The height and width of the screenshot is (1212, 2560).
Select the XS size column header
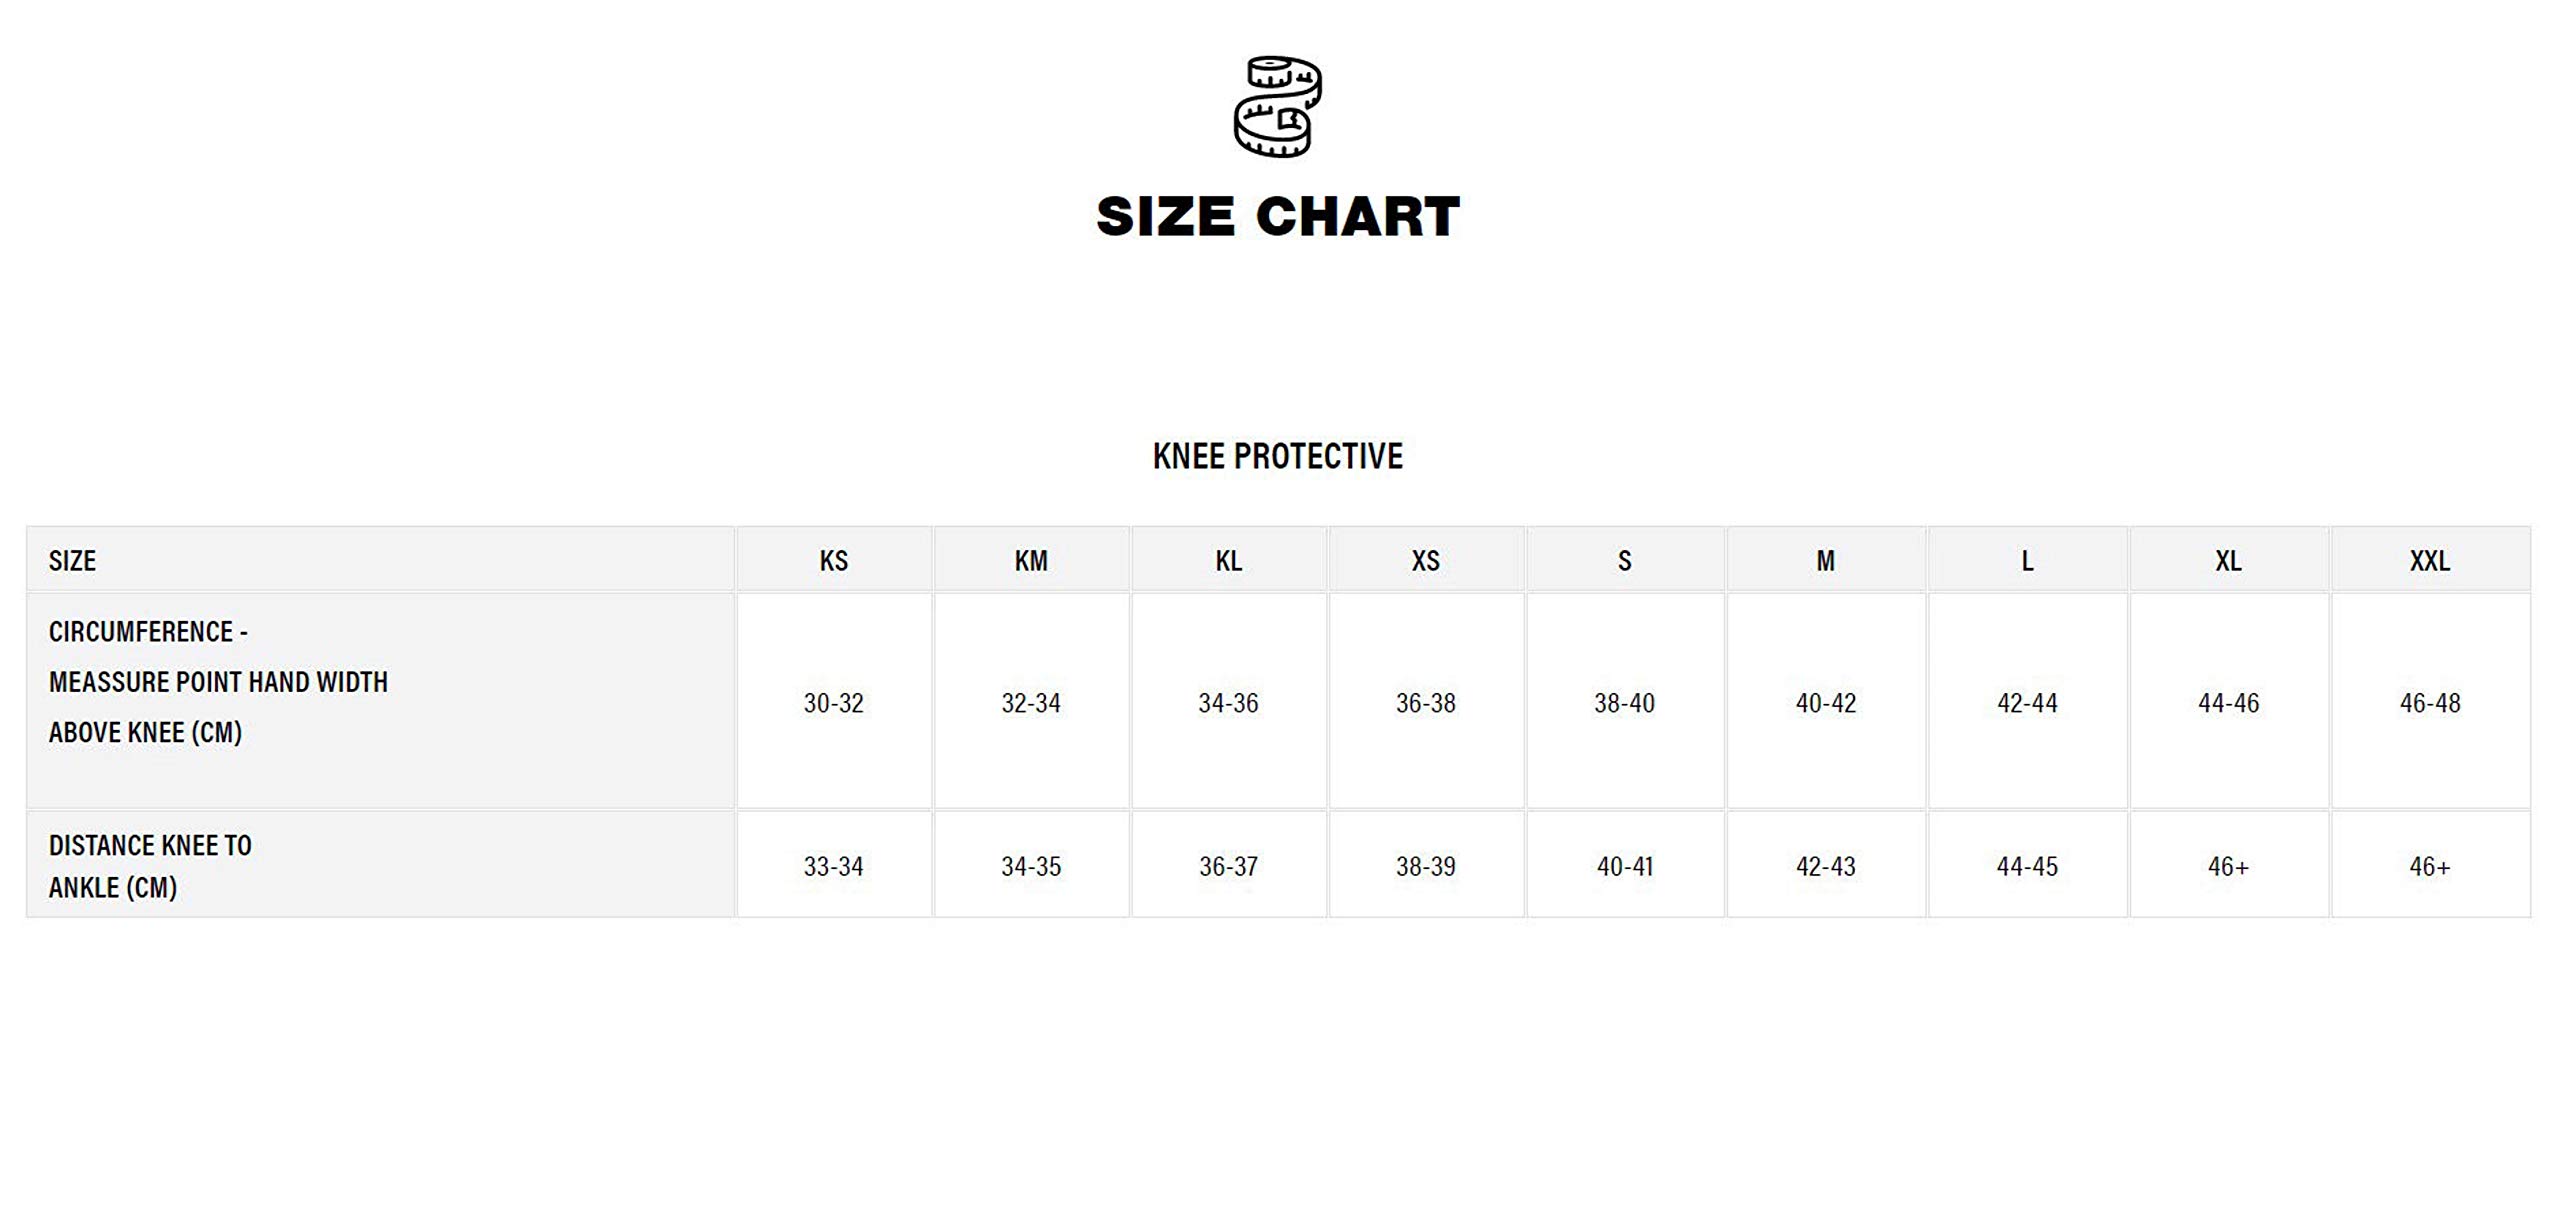(1425, 561)
